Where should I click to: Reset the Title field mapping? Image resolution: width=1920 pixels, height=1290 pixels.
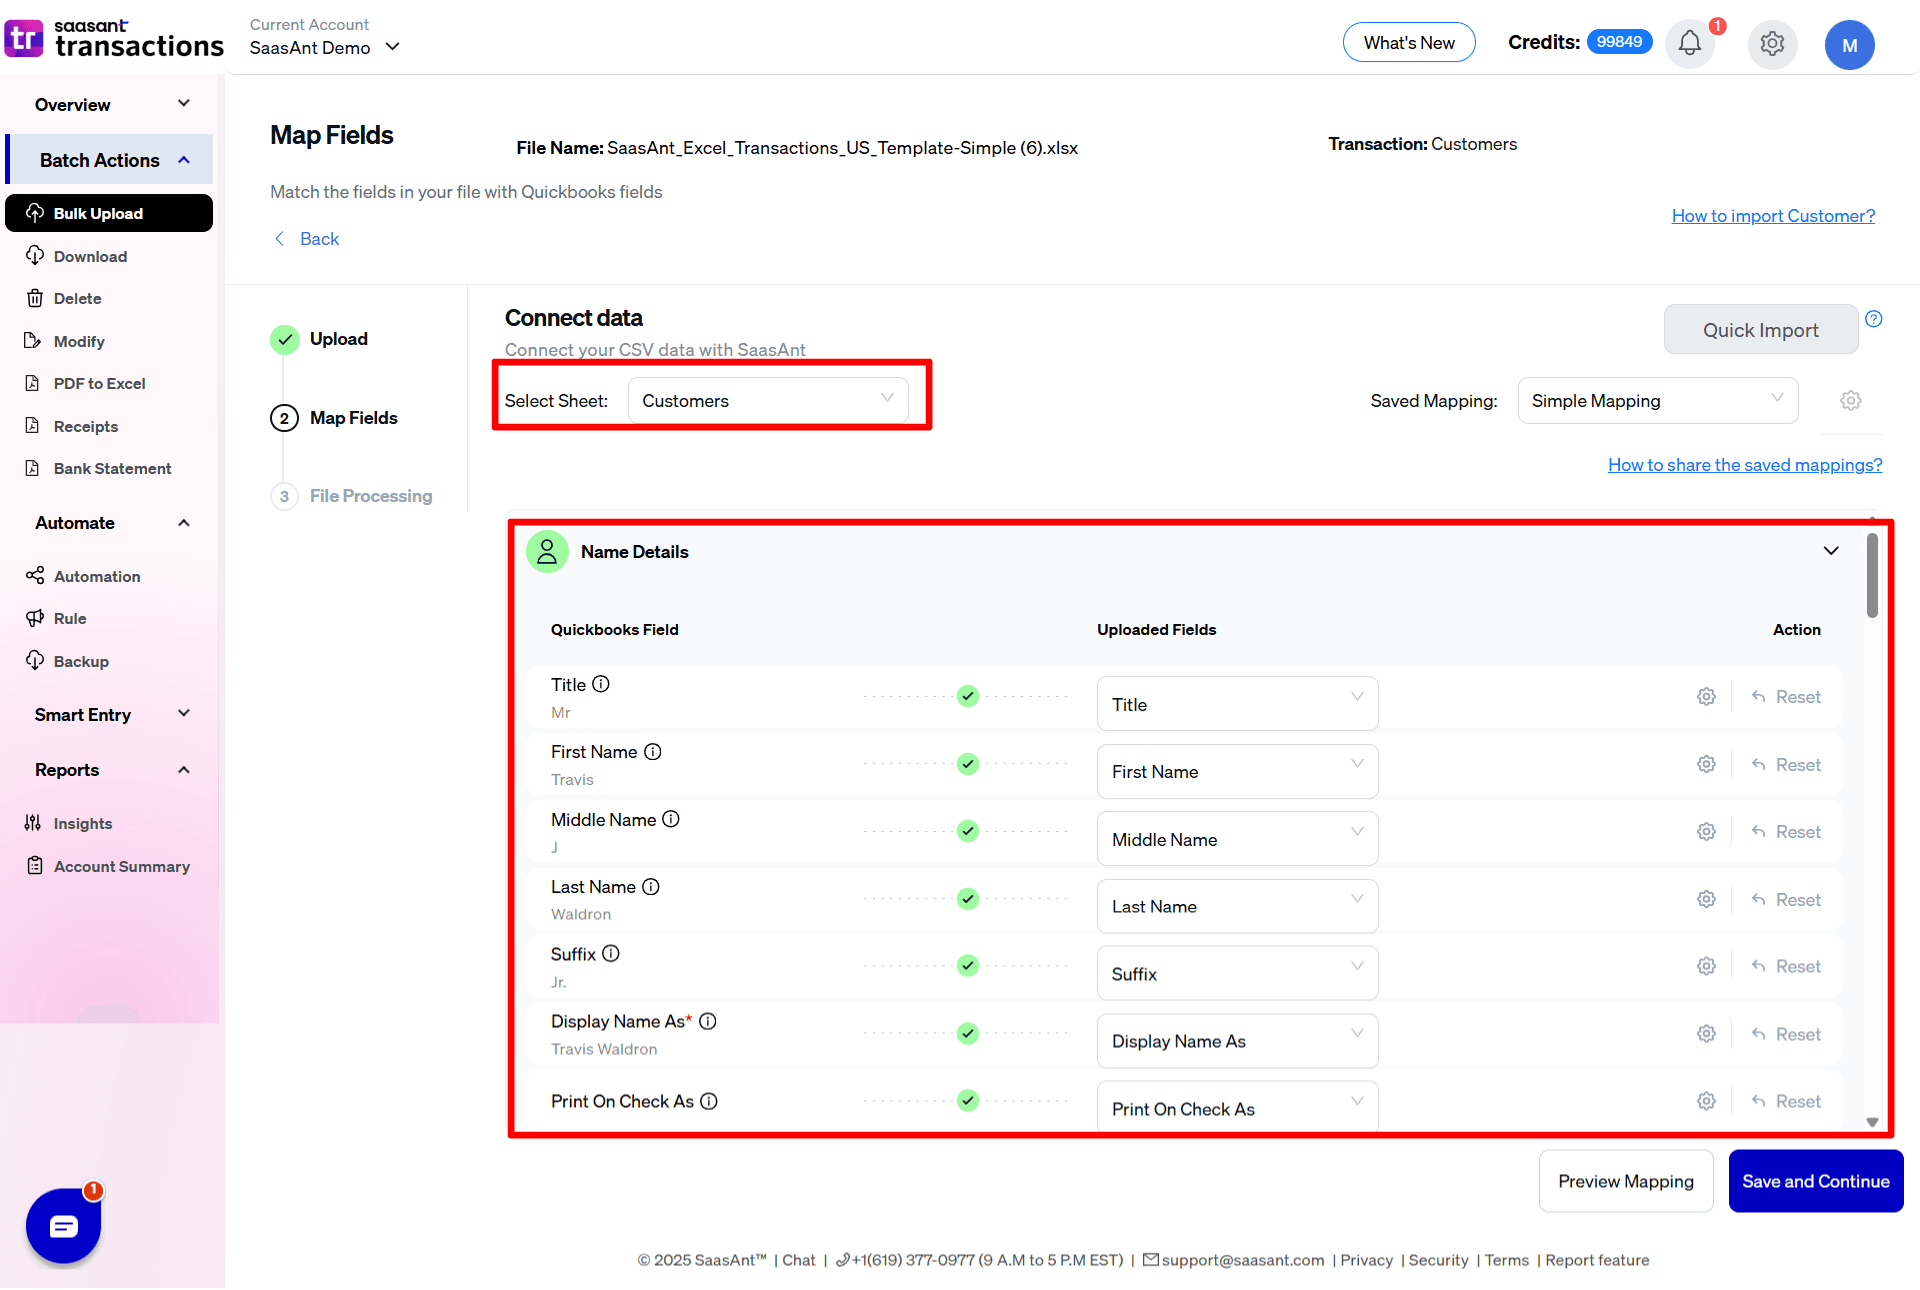[x=1786, y=697]
